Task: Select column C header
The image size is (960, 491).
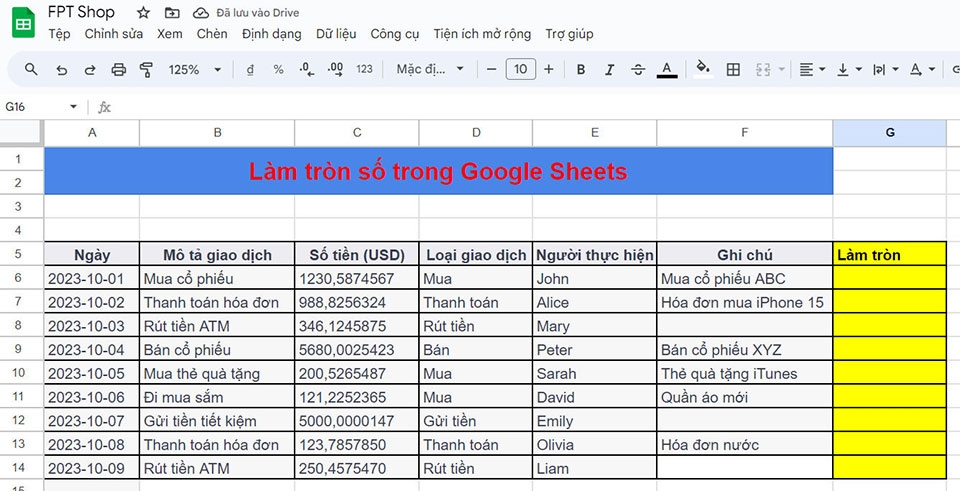Action: [x=357, y=132]
